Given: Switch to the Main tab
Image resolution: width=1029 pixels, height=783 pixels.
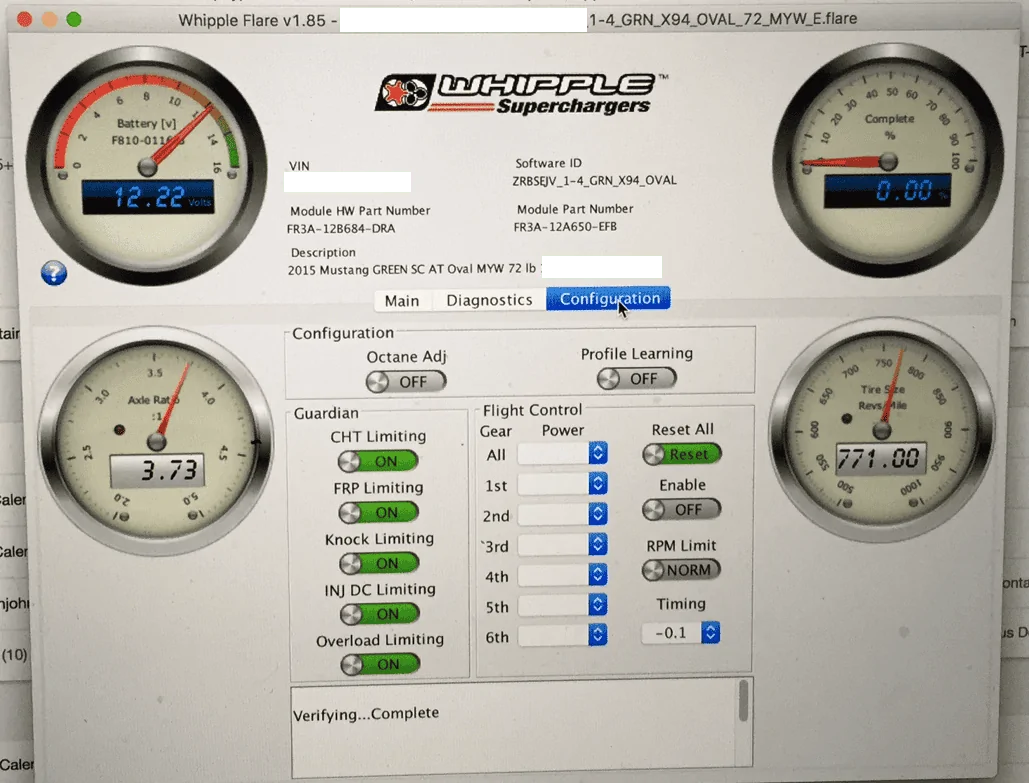Looking at the screenshot, I should 402,301.
